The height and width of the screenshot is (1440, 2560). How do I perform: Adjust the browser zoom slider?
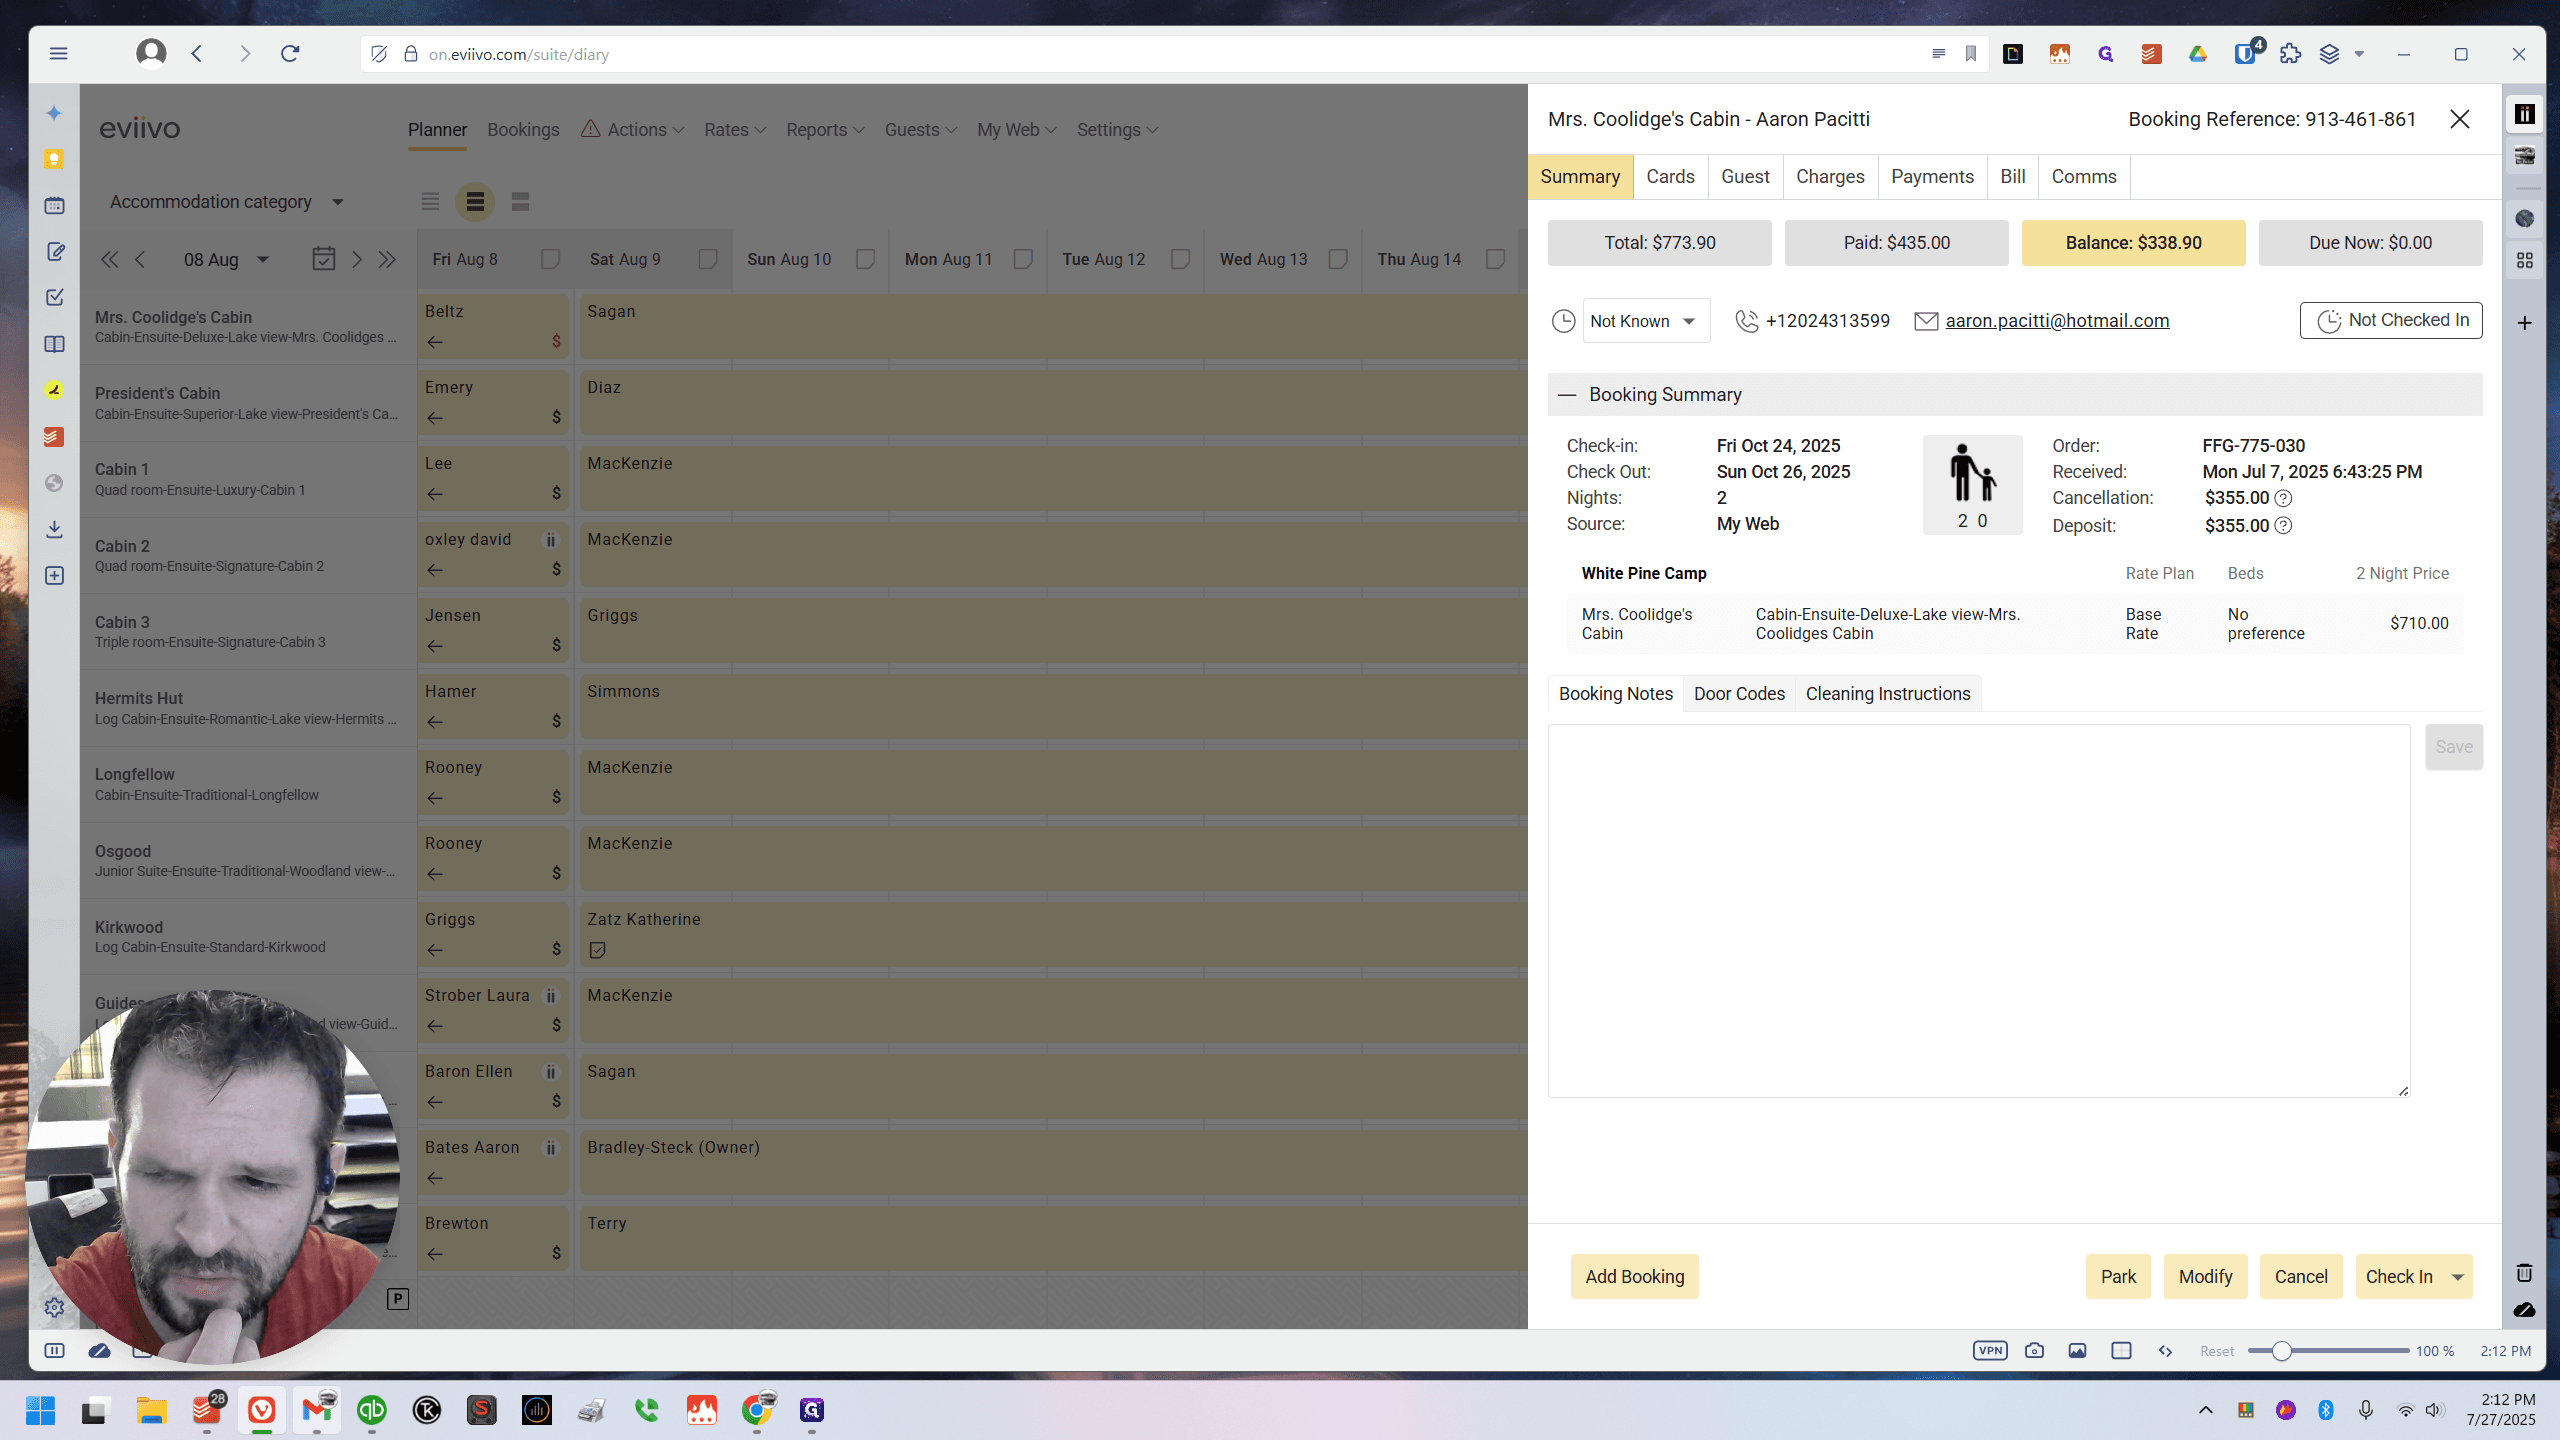tap(2281, 1351)
